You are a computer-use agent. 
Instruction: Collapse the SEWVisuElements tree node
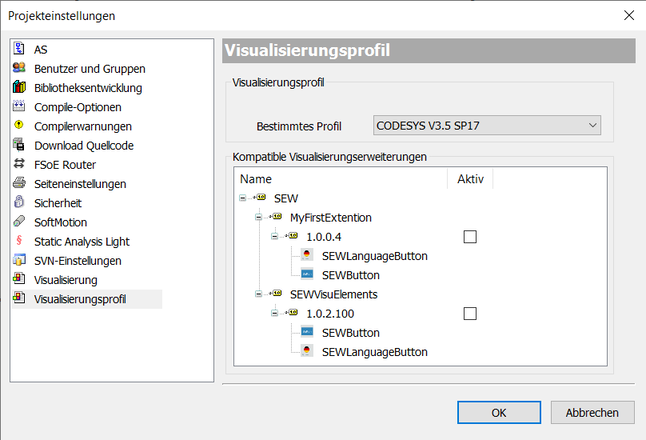coord(257,294)
